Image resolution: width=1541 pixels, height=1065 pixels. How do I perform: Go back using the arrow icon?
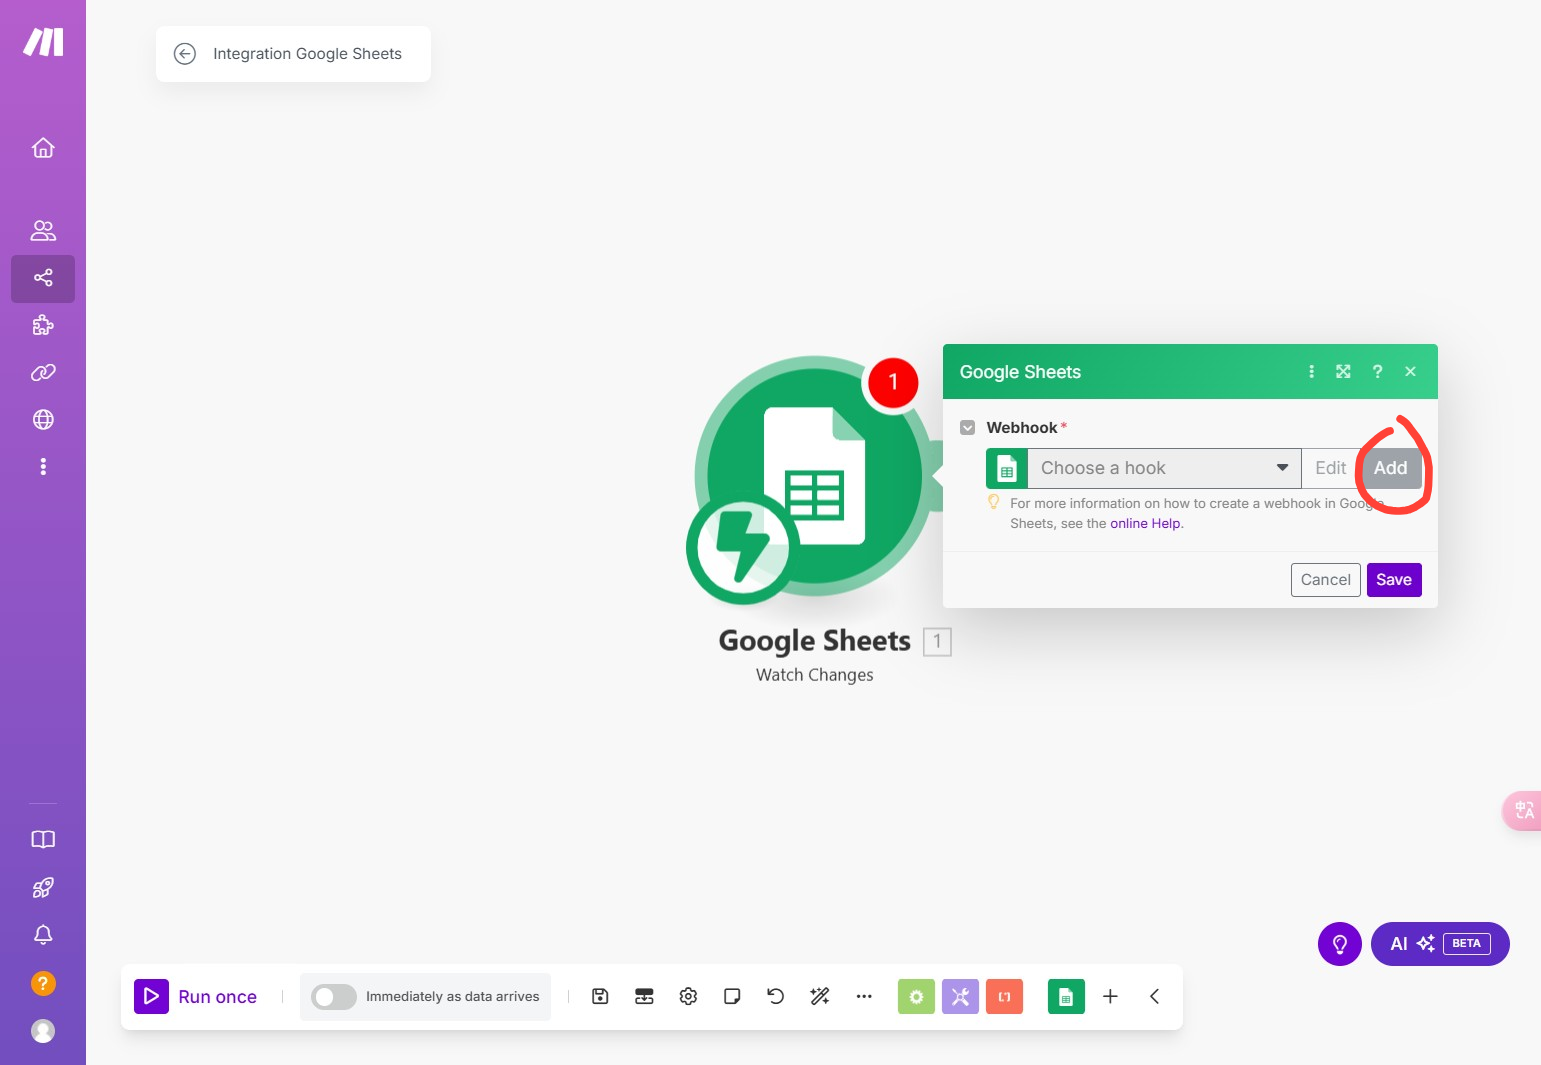(x=185, y=54)
